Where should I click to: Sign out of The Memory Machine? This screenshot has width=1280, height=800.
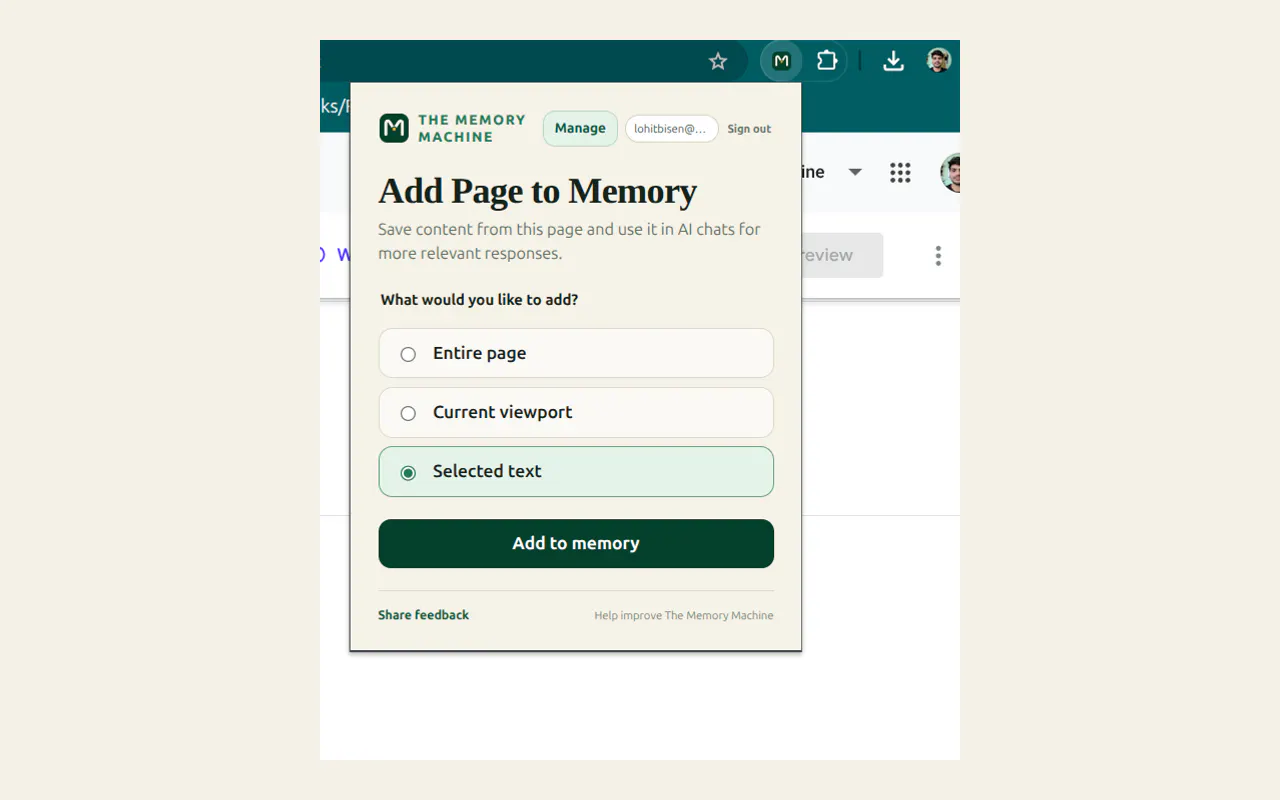pos(749,129)
